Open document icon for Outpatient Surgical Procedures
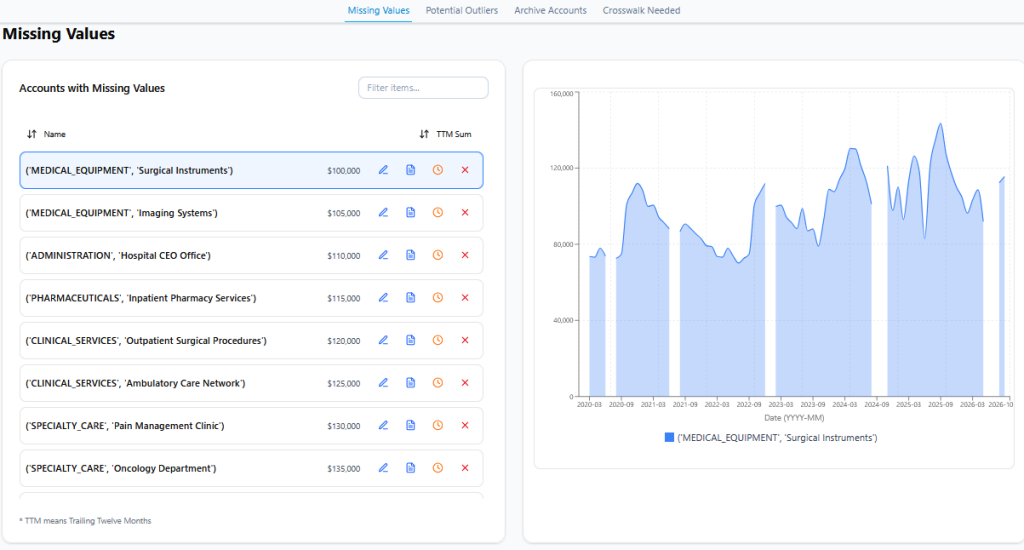This screenshot has width=1024, height=550. coord(411,340)
